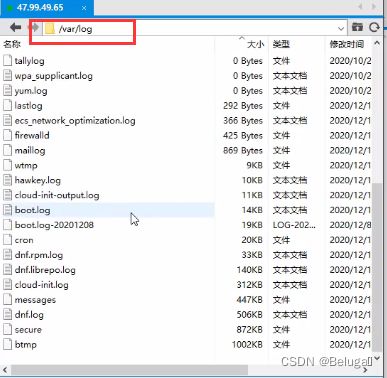Image resolution: width=387 pixels, height=378 pixels.
Task: Click the cloud-init-output.log file name
Action: [x=57, y=195]
